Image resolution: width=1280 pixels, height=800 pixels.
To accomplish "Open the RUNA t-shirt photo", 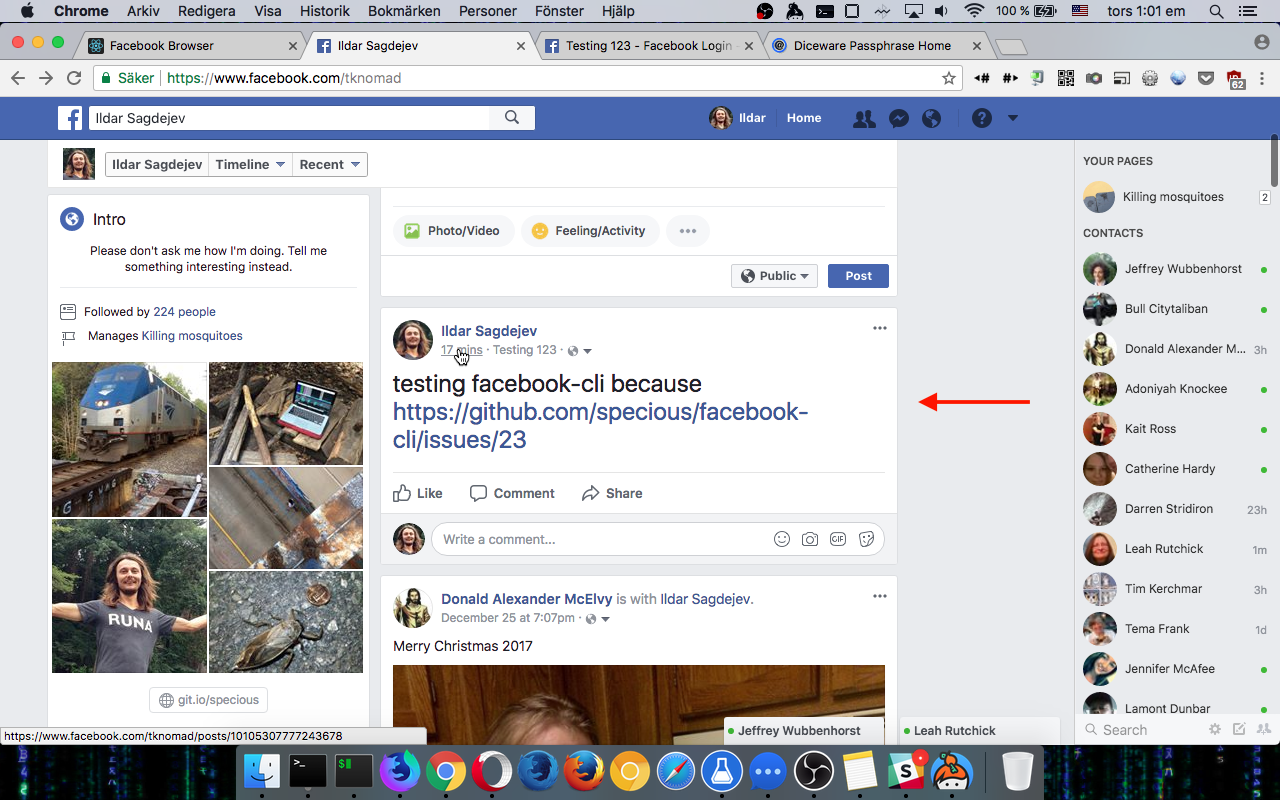I will pos(129,596).
